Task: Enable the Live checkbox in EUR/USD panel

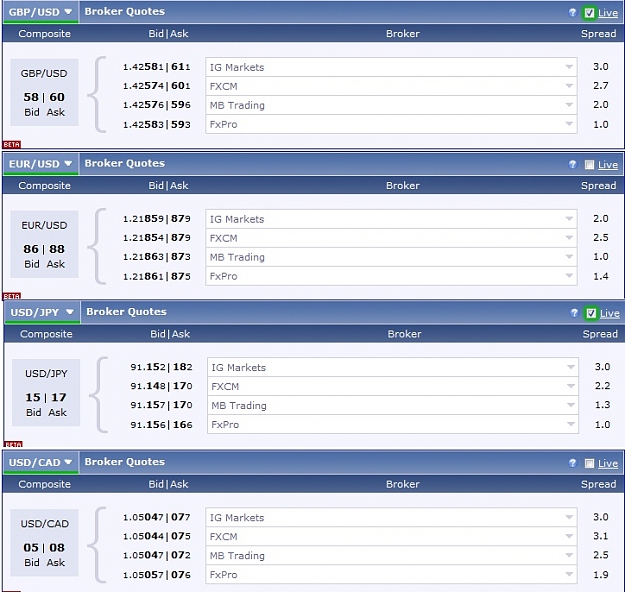Action: coord(589,165)
